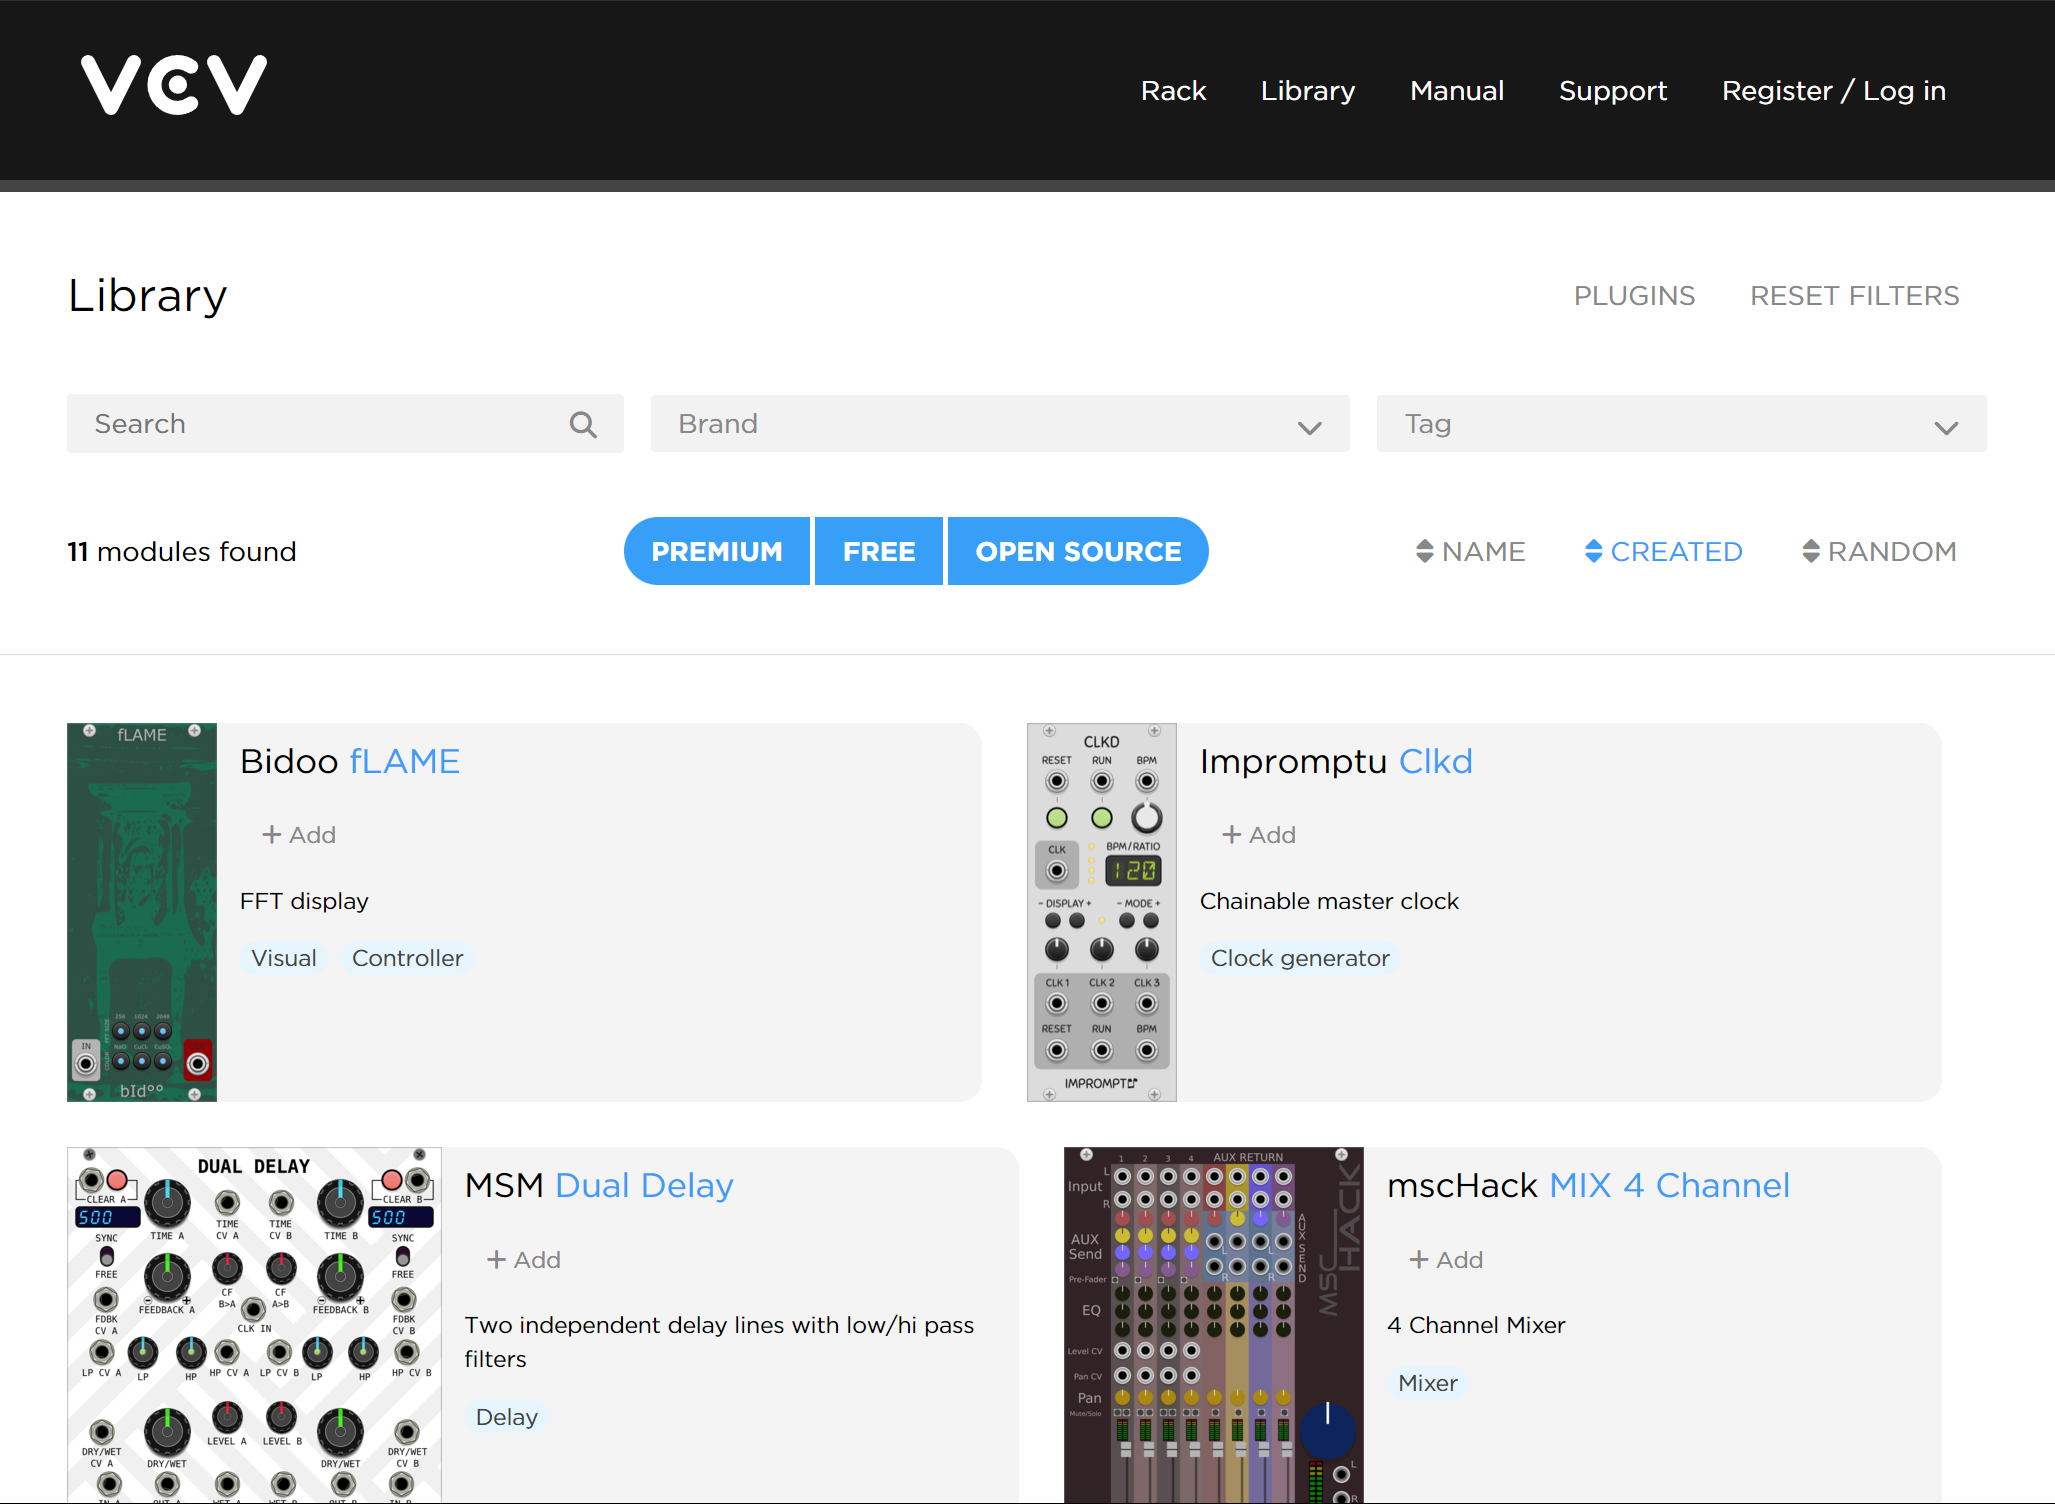Open the fLAME module link

click(x=405, y=762)
